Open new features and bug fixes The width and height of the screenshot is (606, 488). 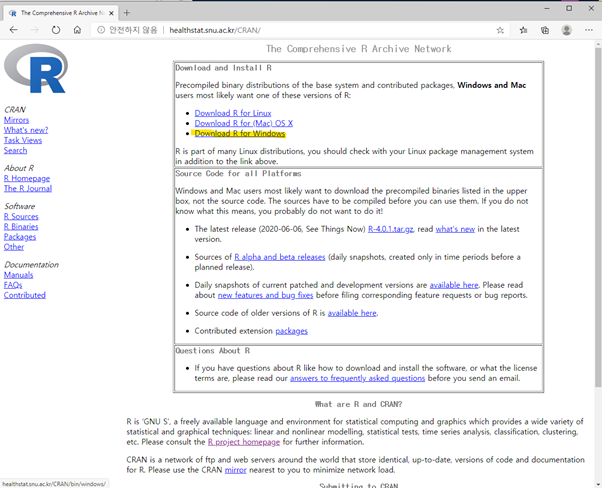(x=265, y=295)
